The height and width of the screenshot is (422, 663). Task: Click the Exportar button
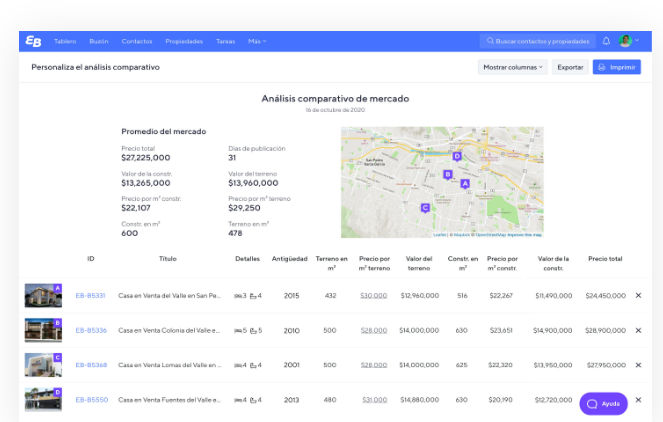pyautogui.click(x=570, y=67)
